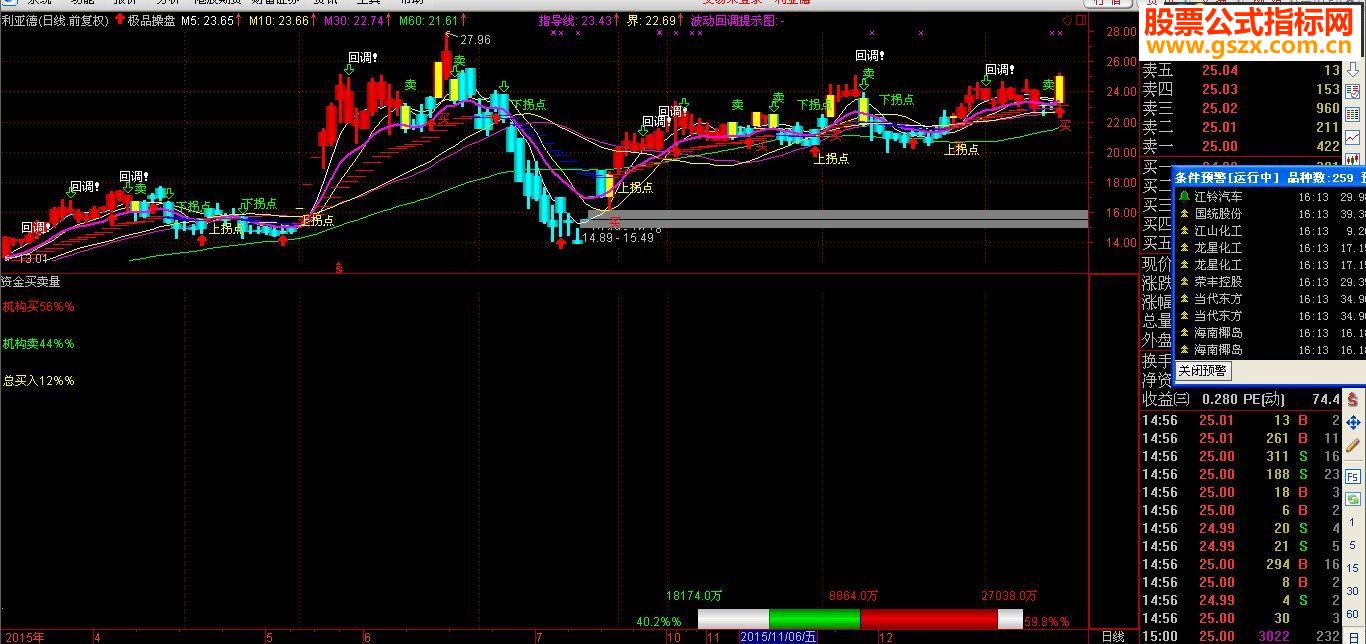The width and height of the screenshot is (1366, 644).
Task: Select the daily 日 period button
Action: [x=1352, y=636]
